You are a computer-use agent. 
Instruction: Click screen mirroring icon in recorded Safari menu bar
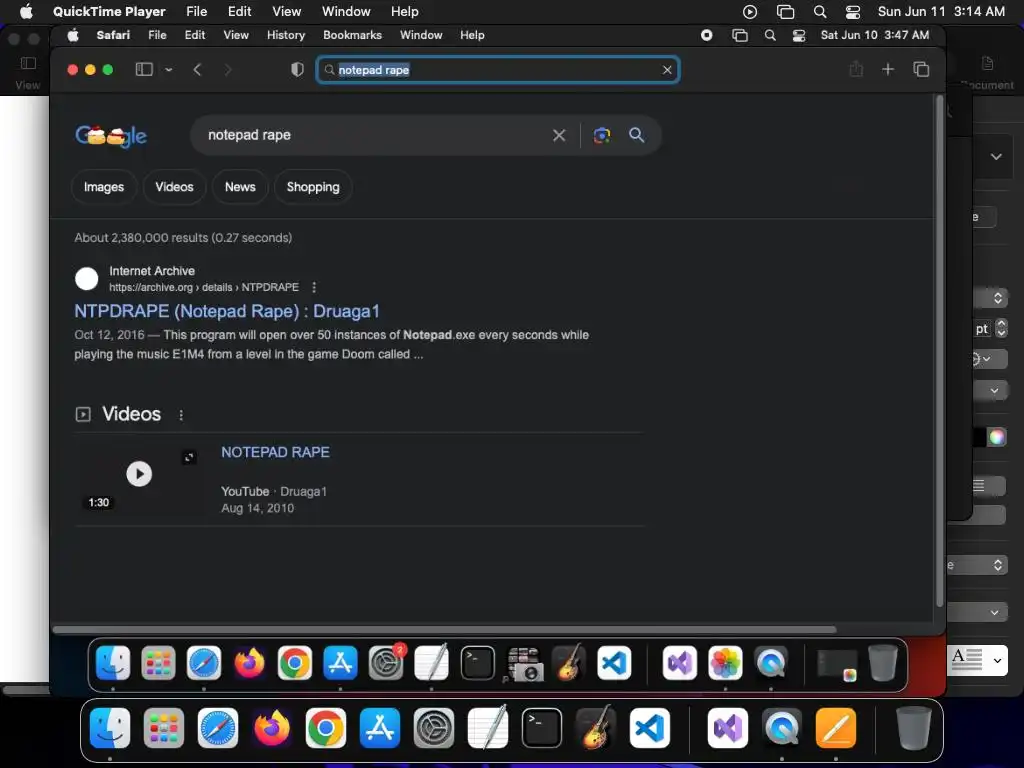(739, 35)
